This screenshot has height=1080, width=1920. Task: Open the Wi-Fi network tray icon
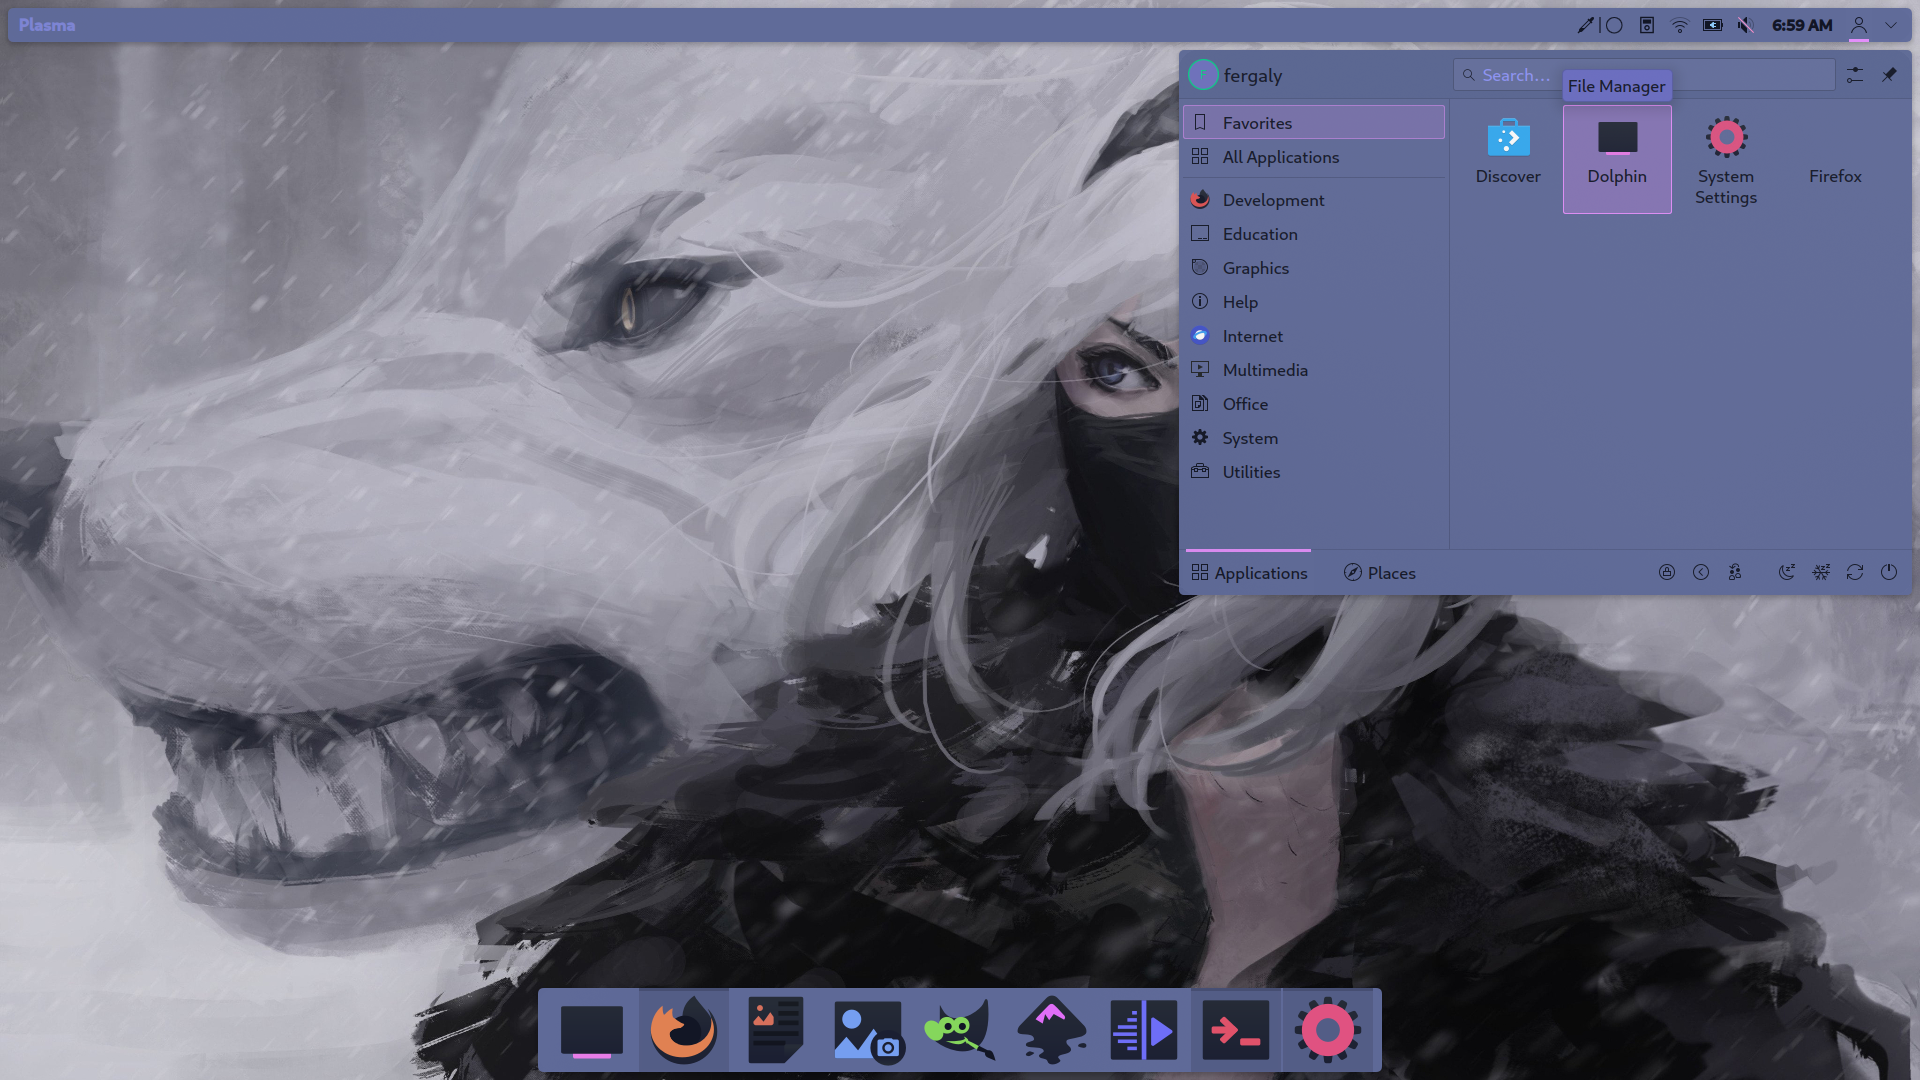pyautogui.click(x=1680, y=25)
